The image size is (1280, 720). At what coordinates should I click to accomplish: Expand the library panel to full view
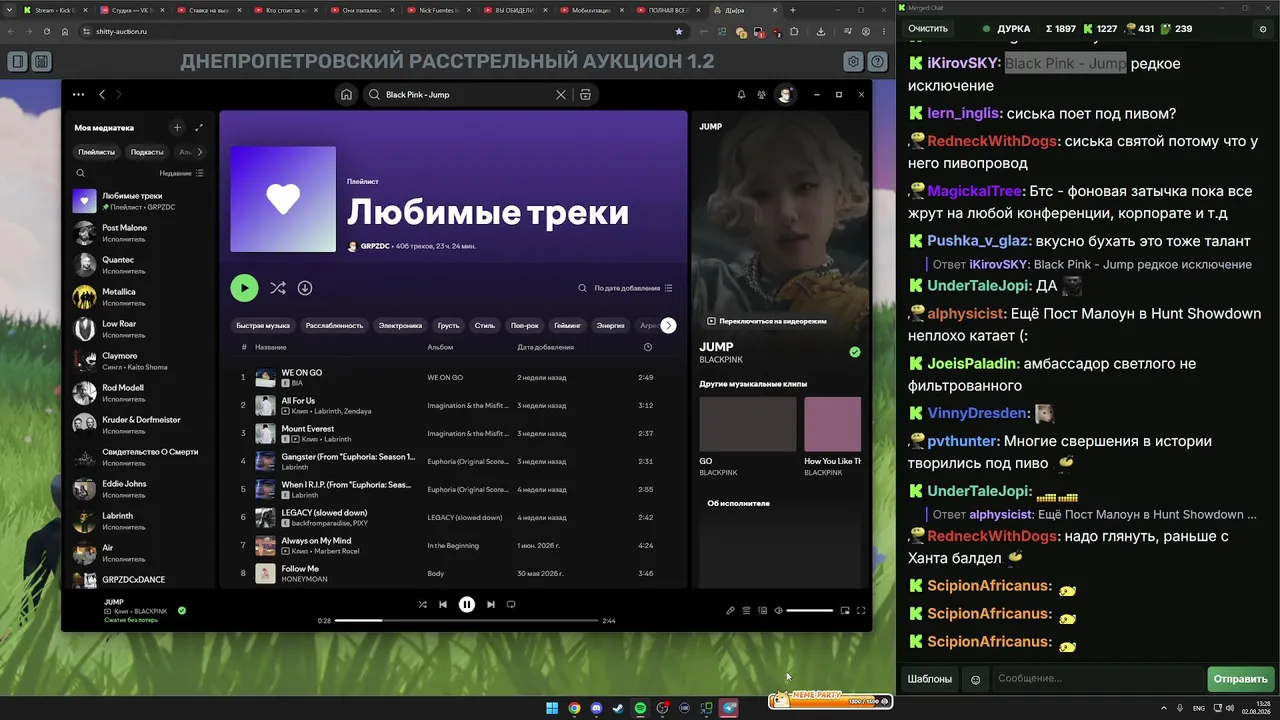click(x=199, y=128)
